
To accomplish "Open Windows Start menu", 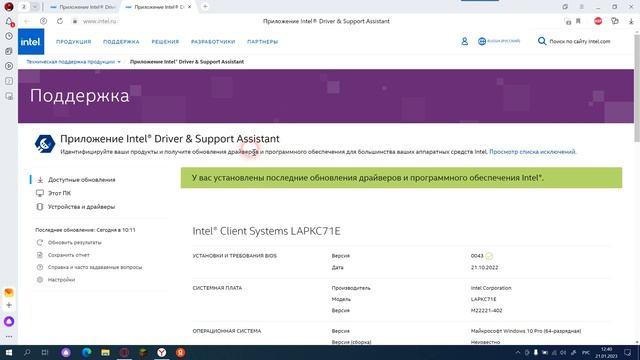I will pyautogui.click(x=9, y=353).
